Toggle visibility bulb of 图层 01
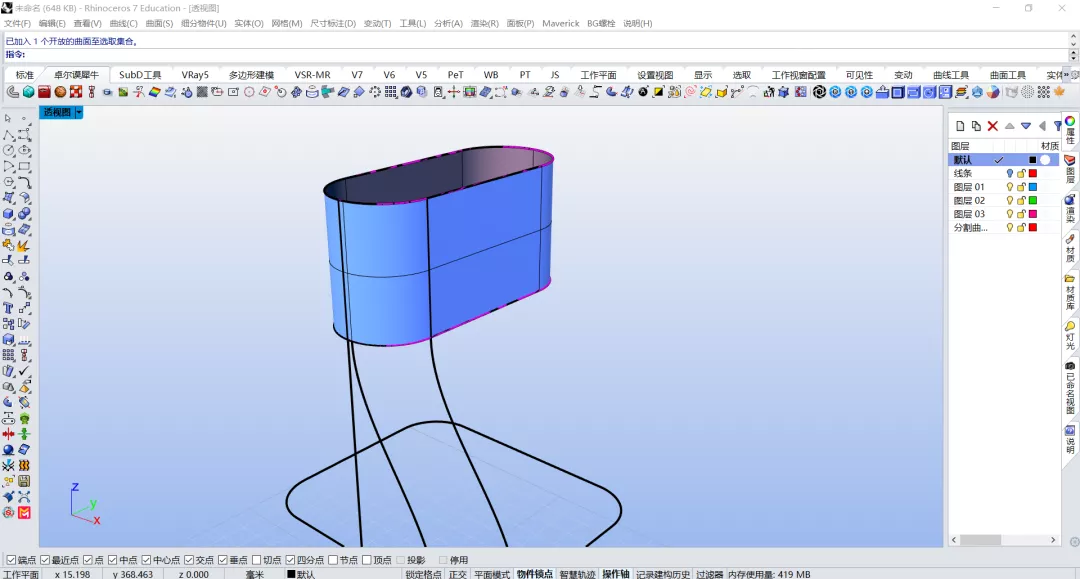Screen dimensions: 1080x579 [x=1010, y=187]
